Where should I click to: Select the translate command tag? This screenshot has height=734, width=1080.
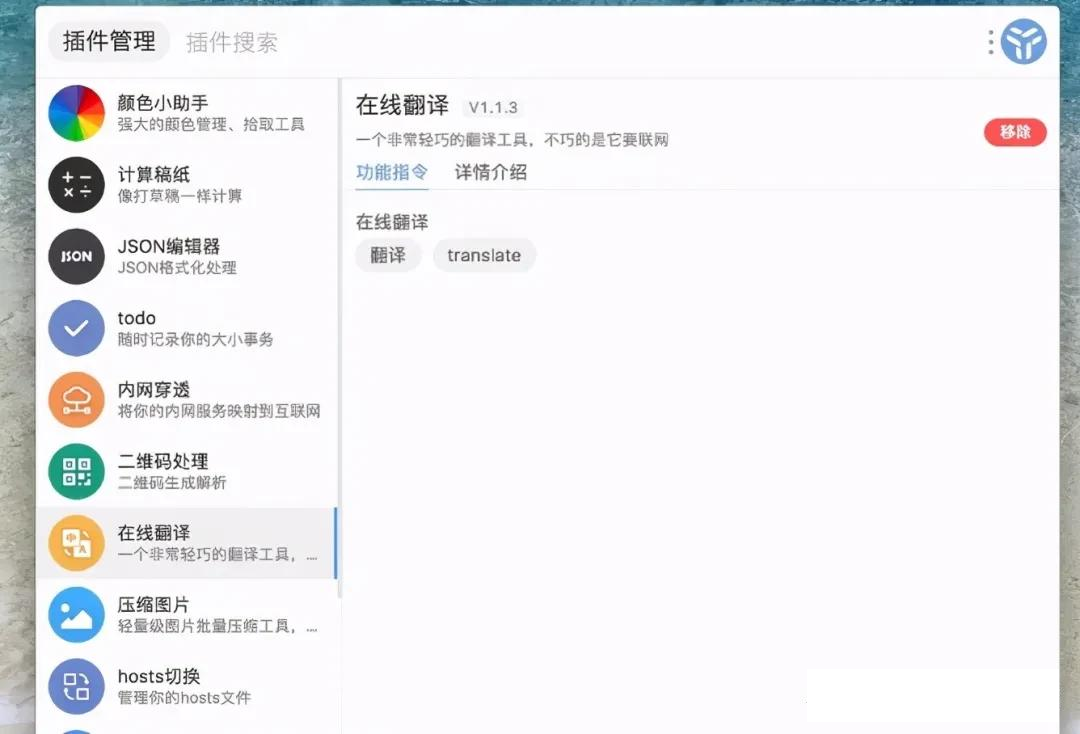[484, 255]
